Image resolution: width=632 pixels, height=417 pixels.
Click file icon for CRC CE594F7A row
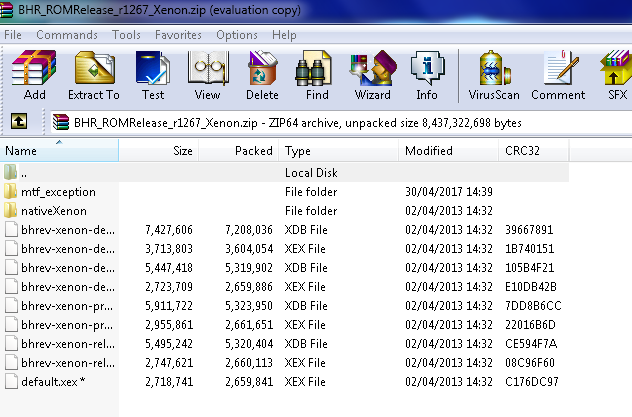tap(11, 343)
